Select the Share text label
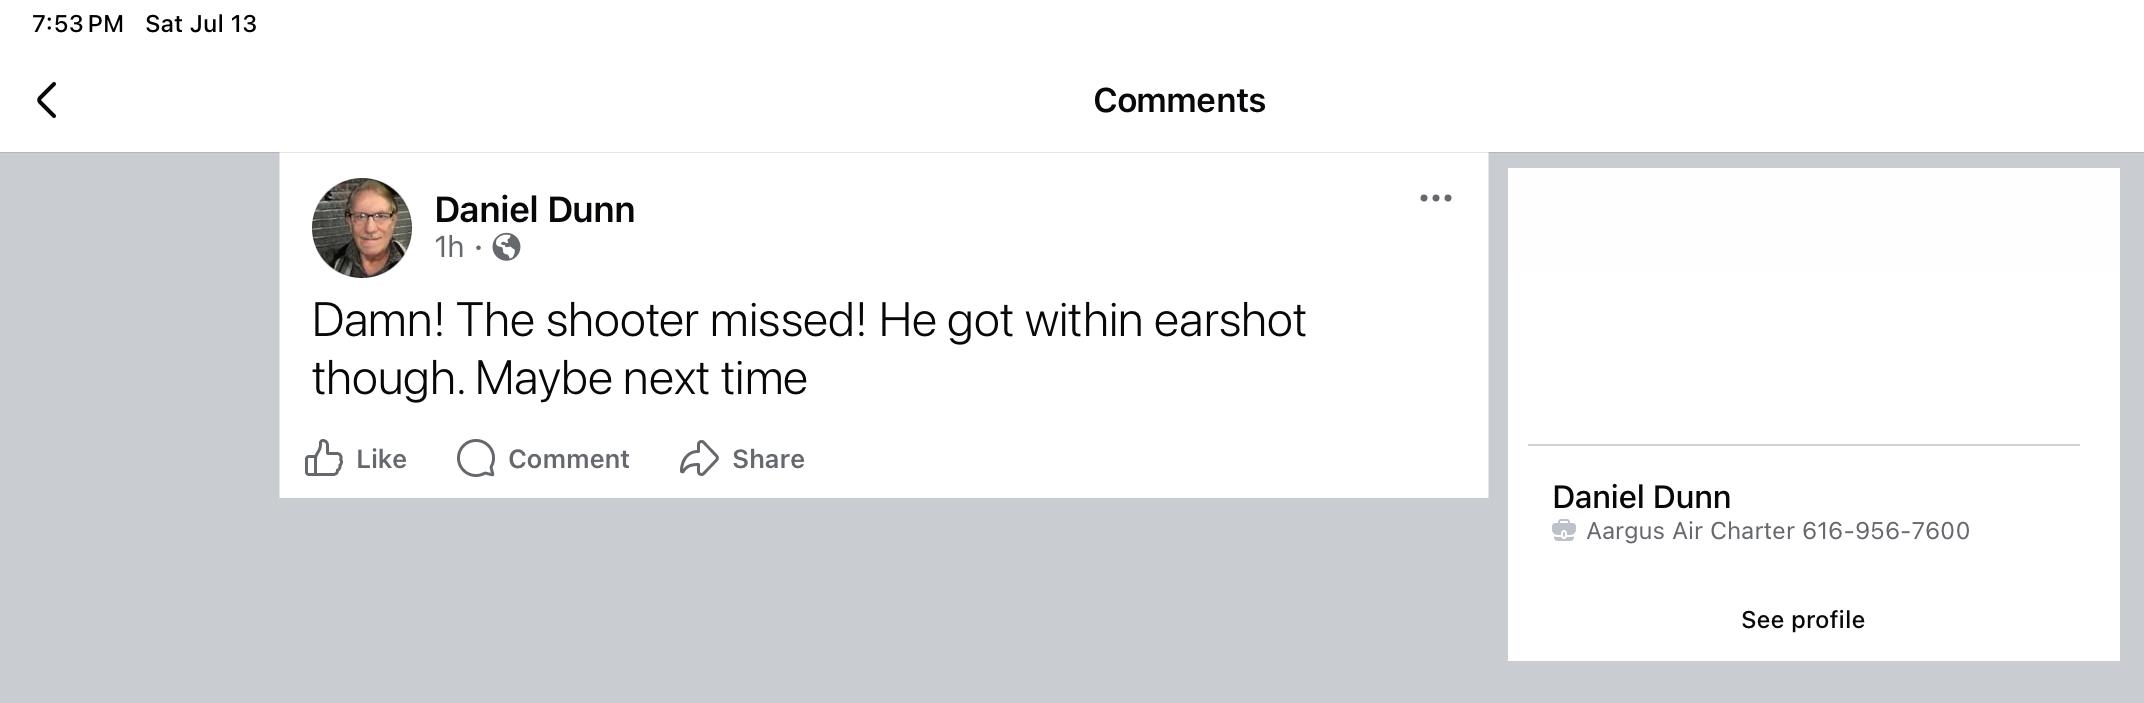2144x703 pixels. pyautogui.click(x=768, y=459)
